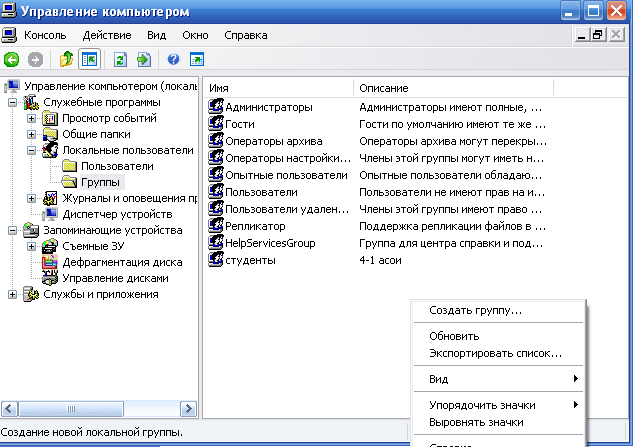Click the Дефрагментация диска icon
This screenshot has height=447, width=633.
pos(50,262)
